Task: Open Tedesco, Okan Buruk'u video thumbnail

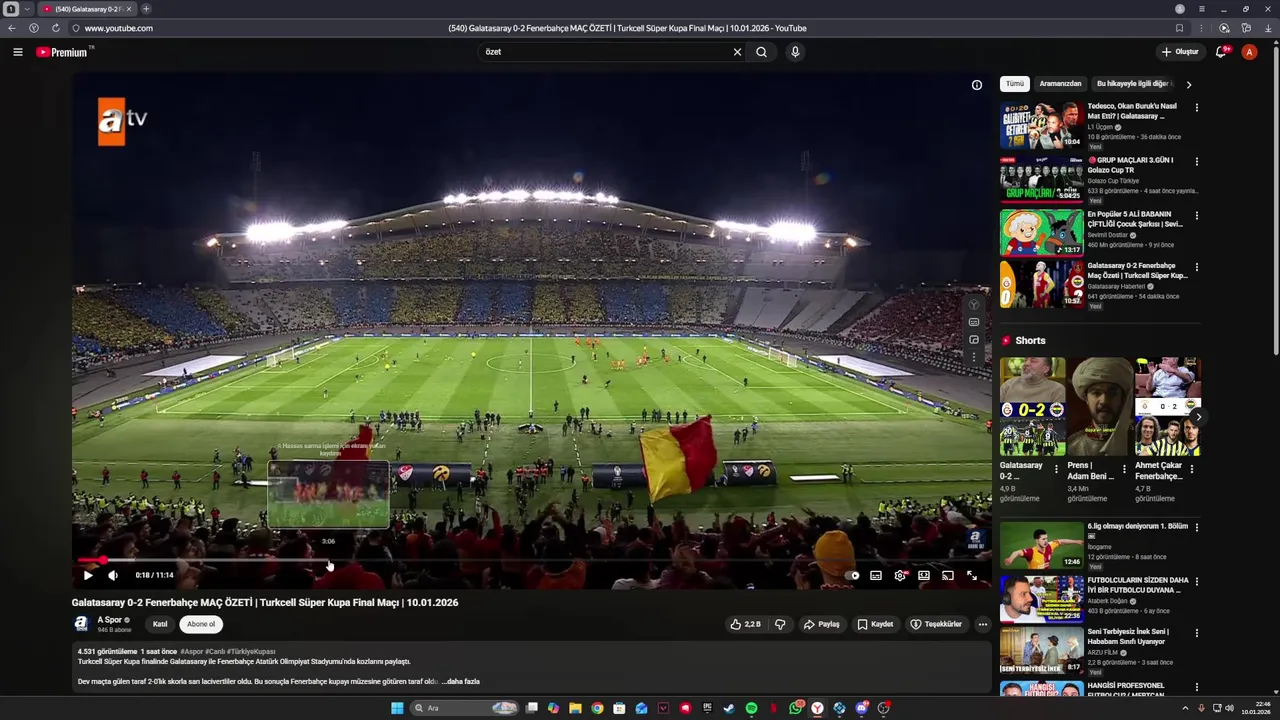Action: click(x=1041, y=125)
